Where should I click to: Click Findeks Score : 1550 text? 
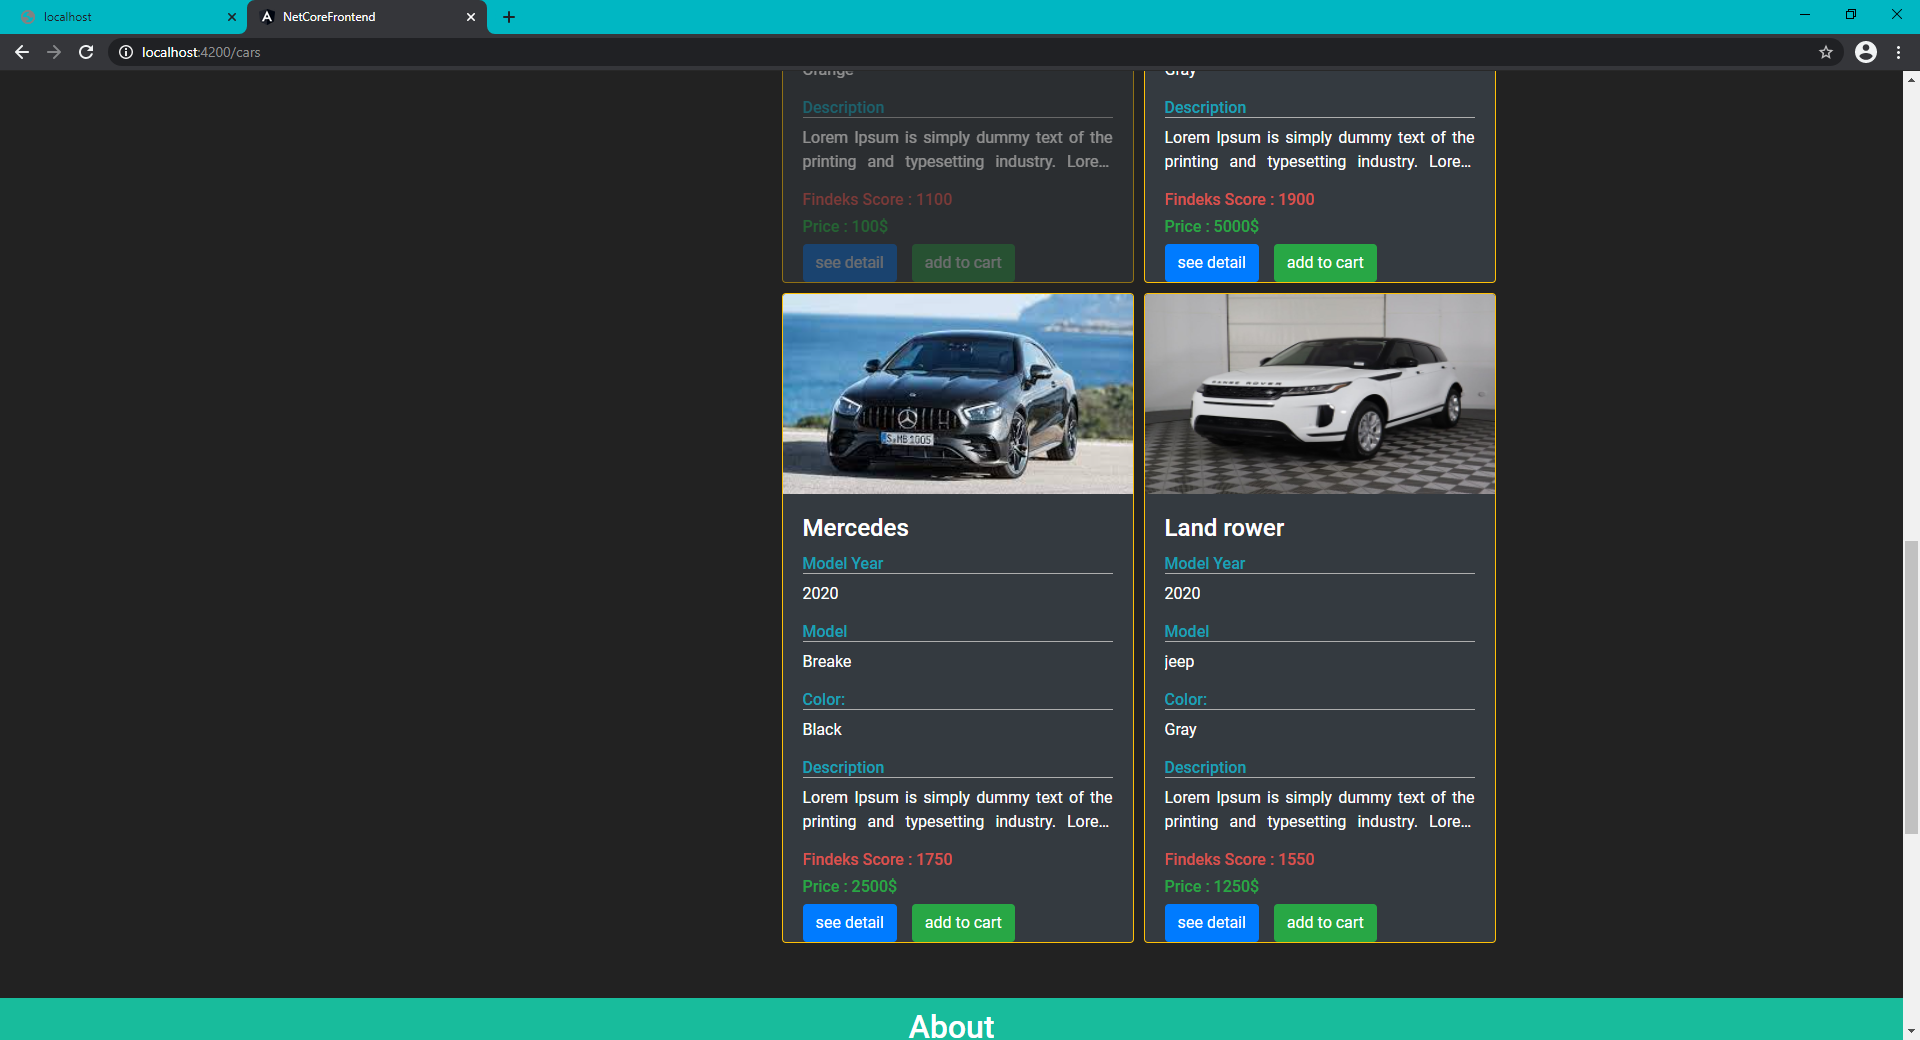[x=1239, y=860]
